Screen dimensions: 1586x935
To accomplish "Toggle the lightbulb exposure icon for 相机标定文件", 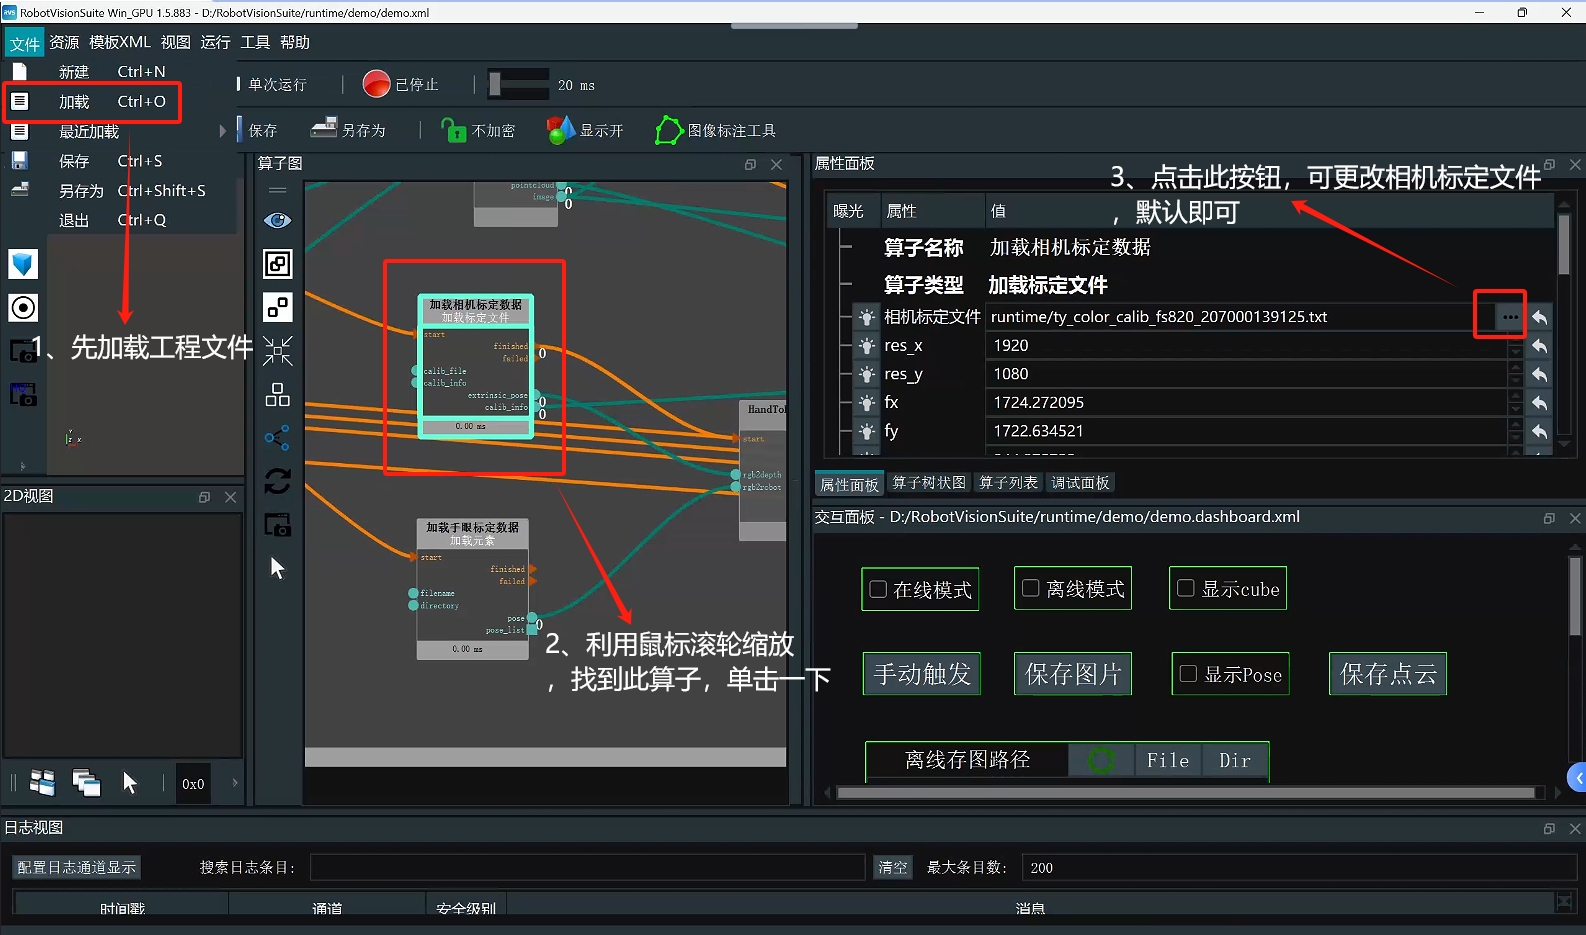I will [x=866, y=317].
